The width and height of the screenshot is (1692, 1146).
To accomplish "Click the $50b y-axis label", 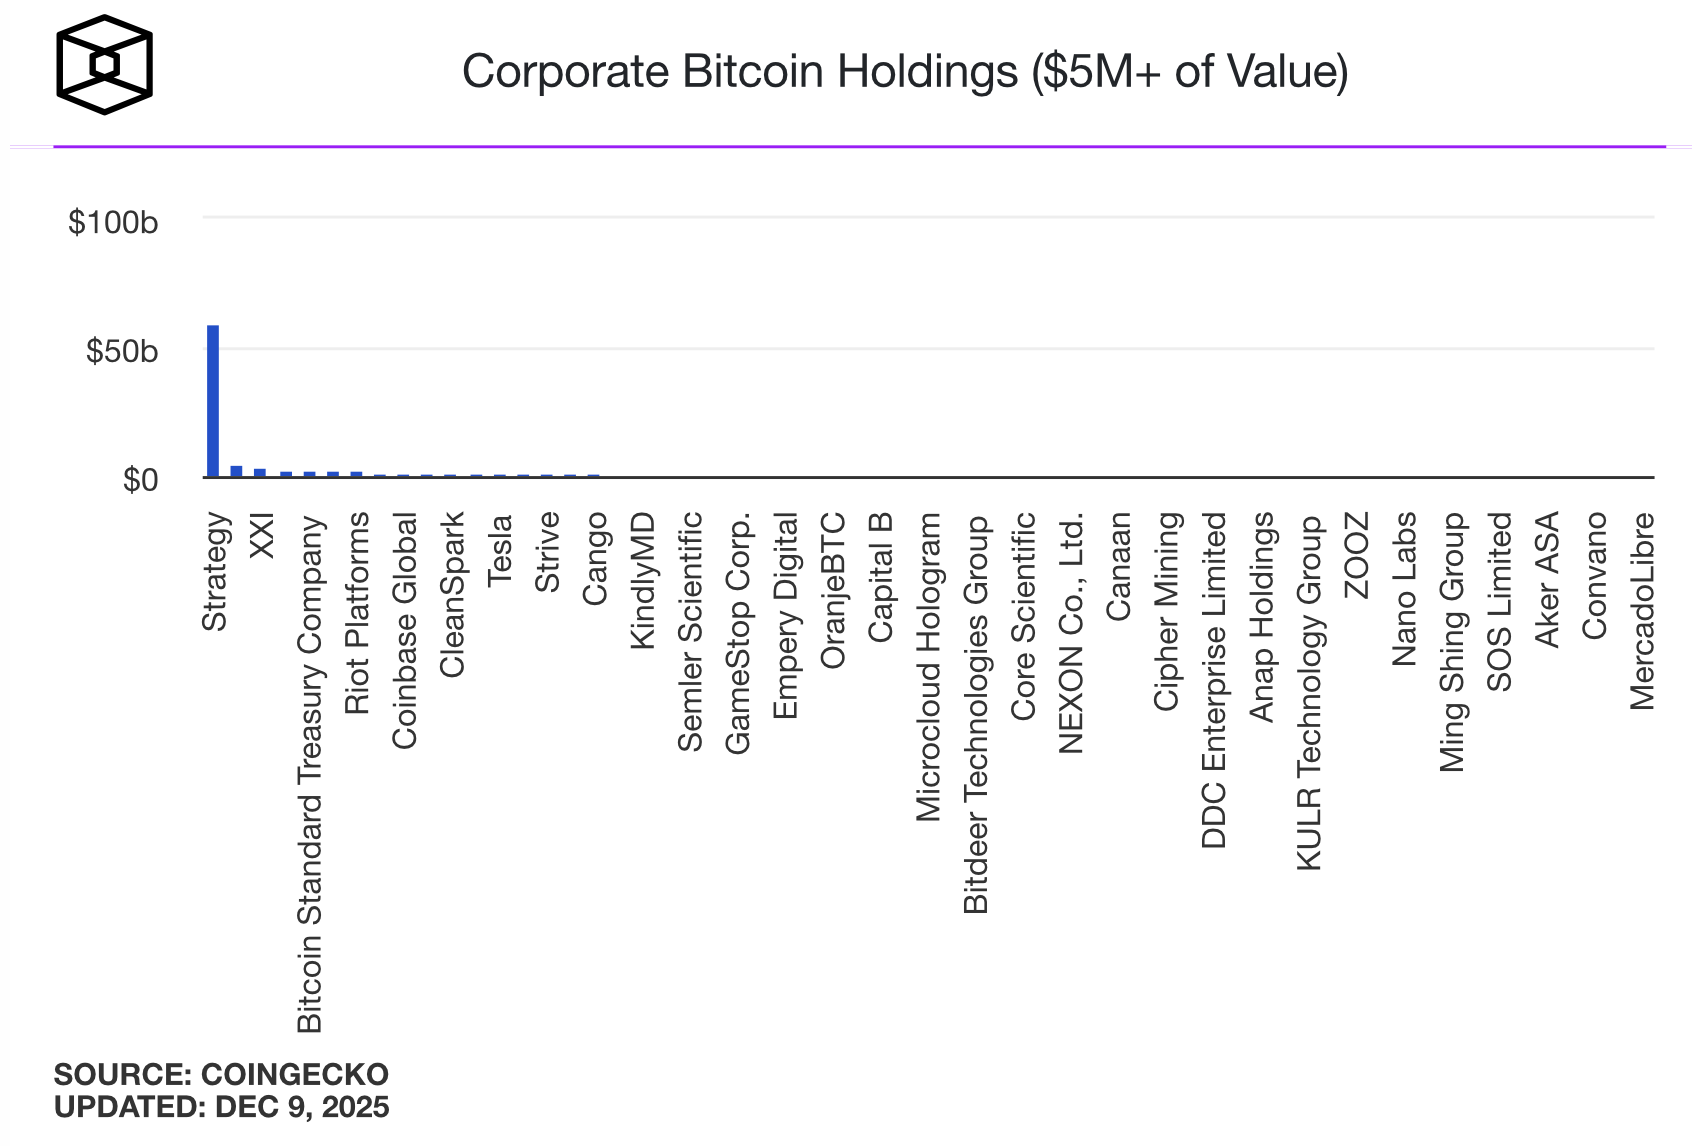I will point(122,351).
